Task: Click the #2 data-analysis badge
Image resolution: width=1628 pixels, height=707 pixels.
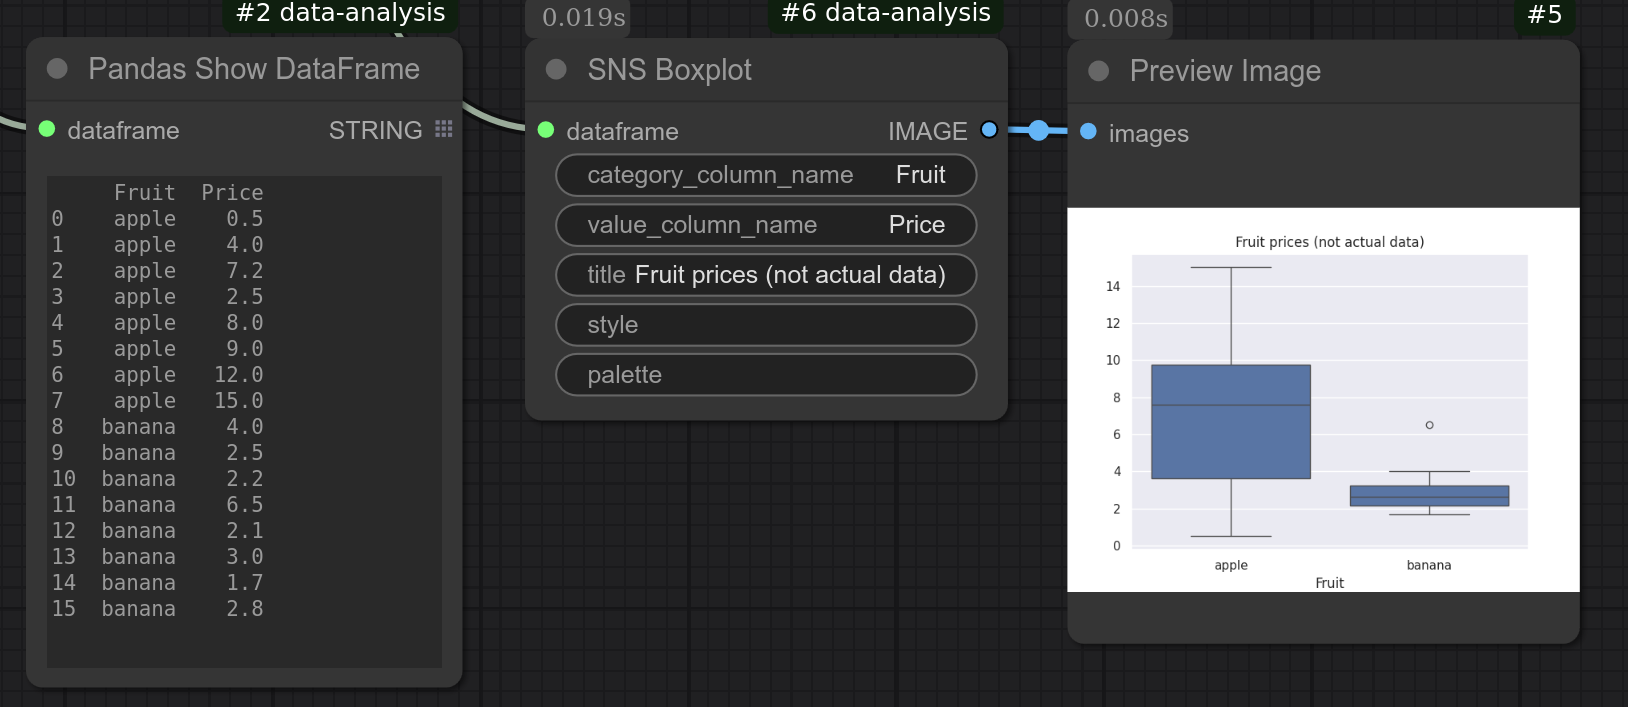Action: click(340, 14)
